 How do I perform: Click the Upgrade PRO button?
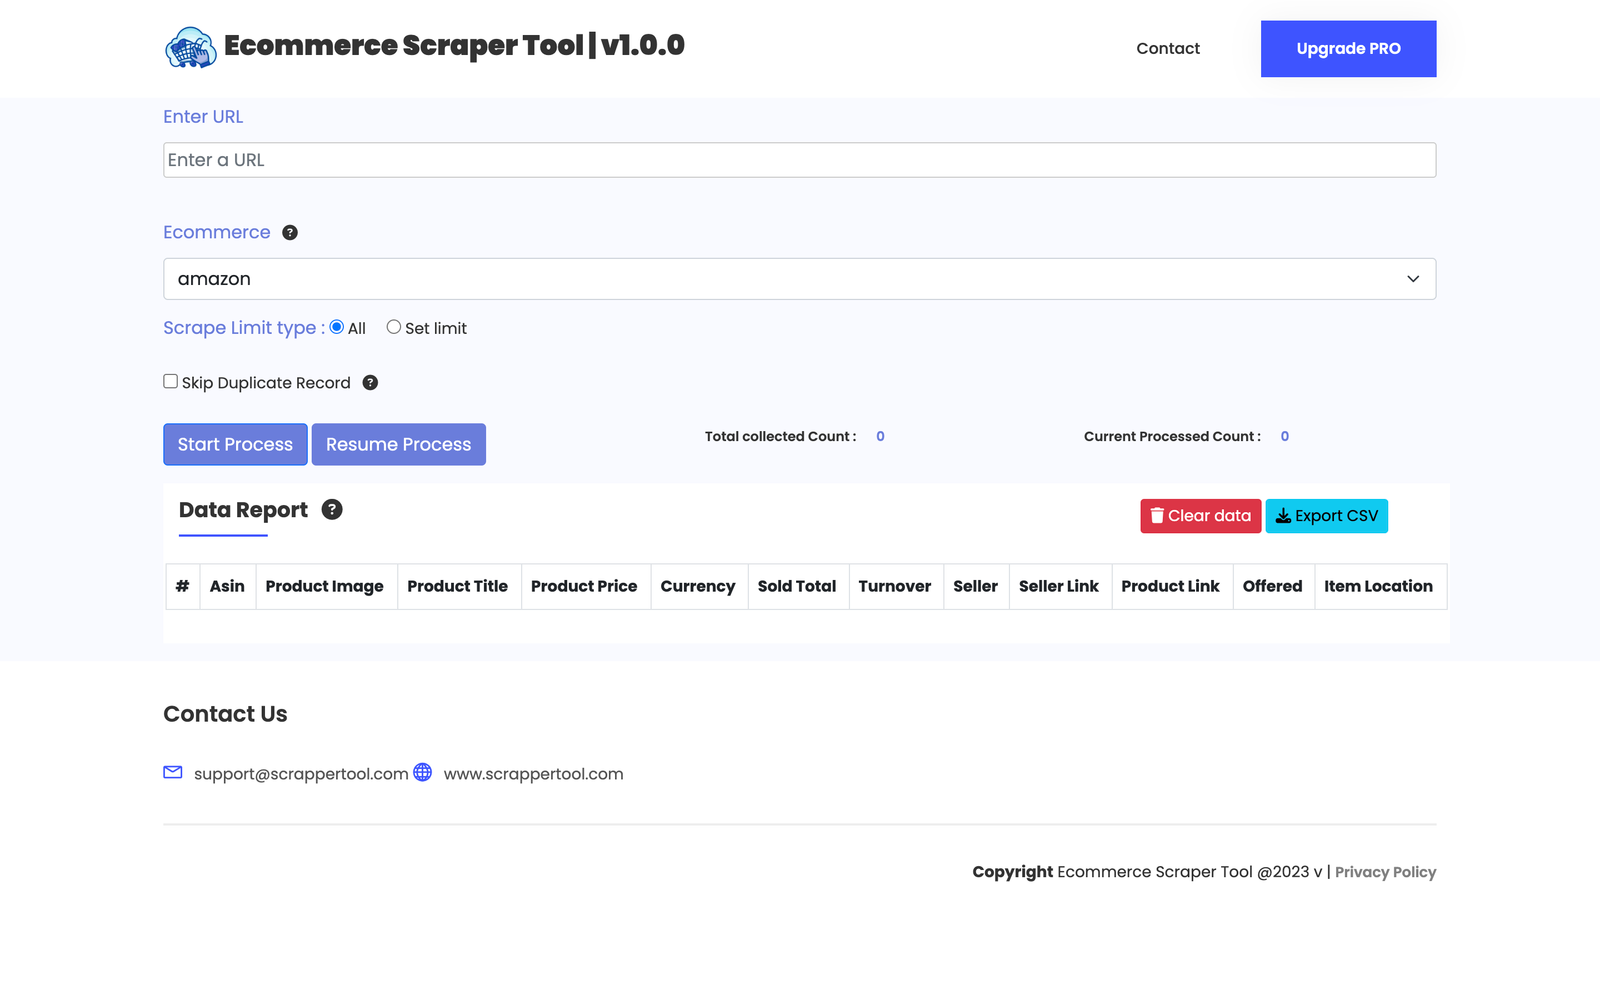point(1349,49)
